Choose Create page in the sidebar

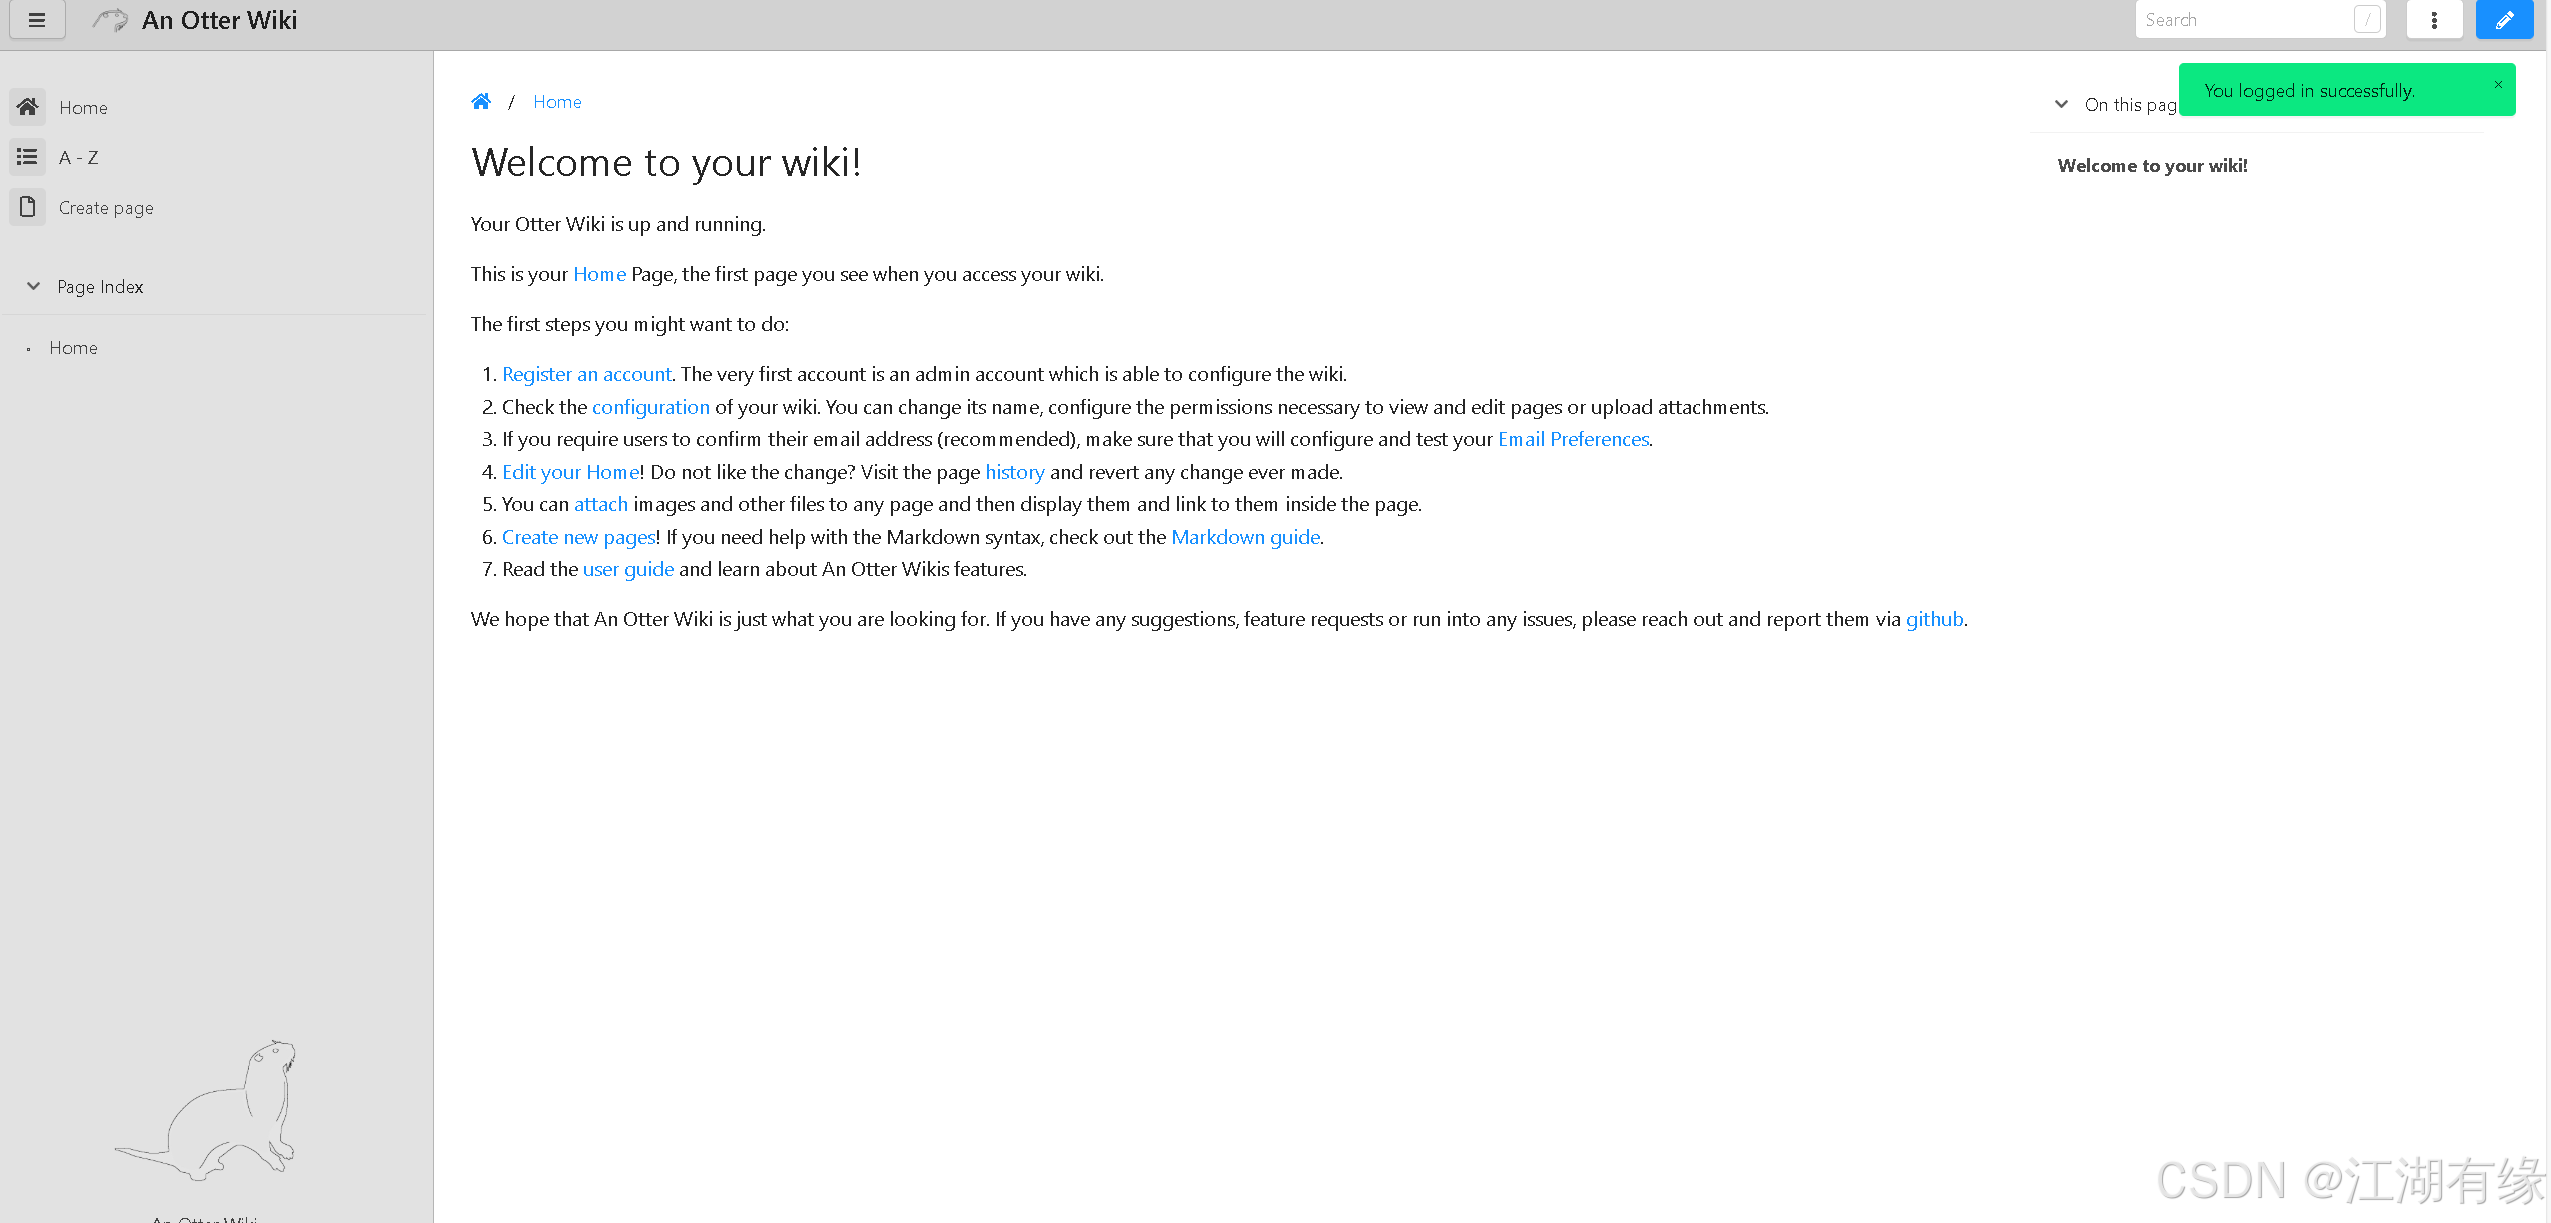[106, 208]
